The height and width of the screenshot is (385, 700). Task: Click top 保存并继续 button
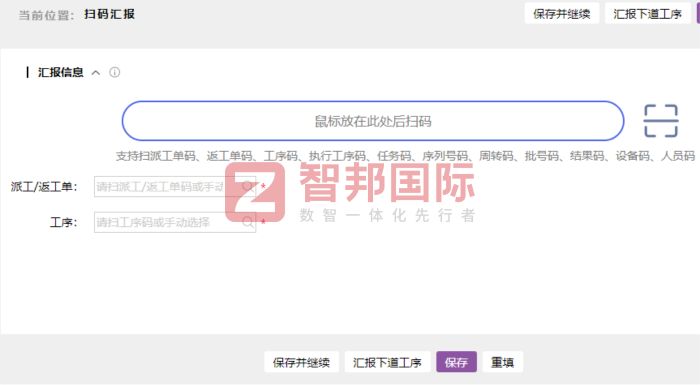pyautogui.click(x=562, y=14)
